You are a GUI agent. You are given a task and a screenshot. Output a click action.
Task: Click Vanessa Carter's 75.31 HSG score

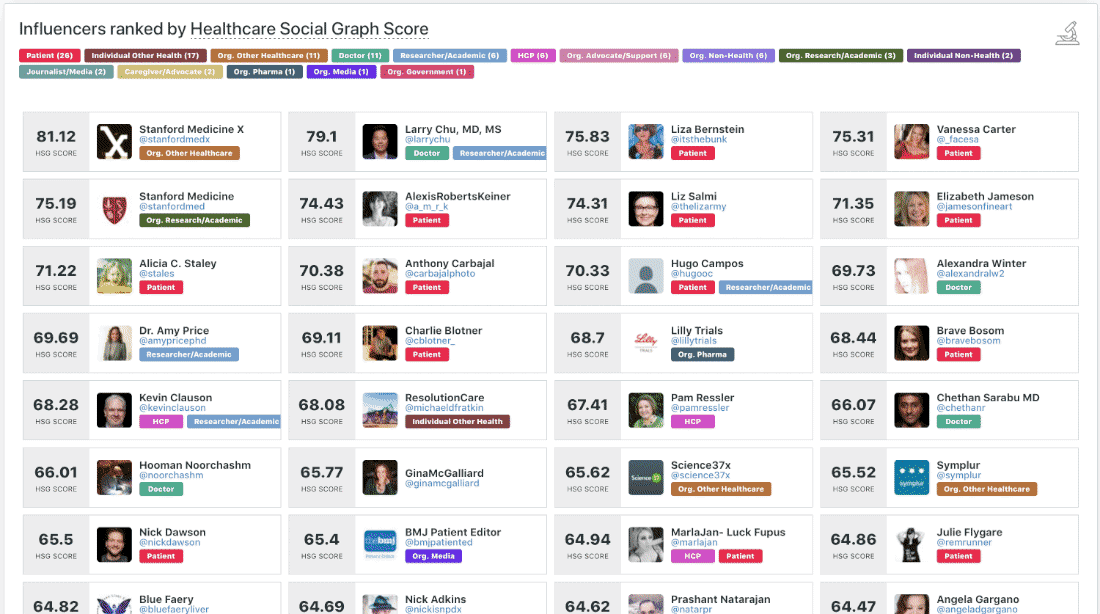[853, 137]
